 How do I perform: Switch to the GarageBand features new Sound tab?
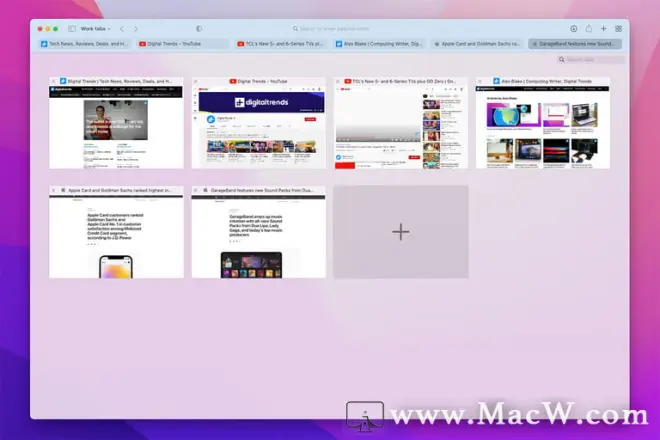[575, 44]
